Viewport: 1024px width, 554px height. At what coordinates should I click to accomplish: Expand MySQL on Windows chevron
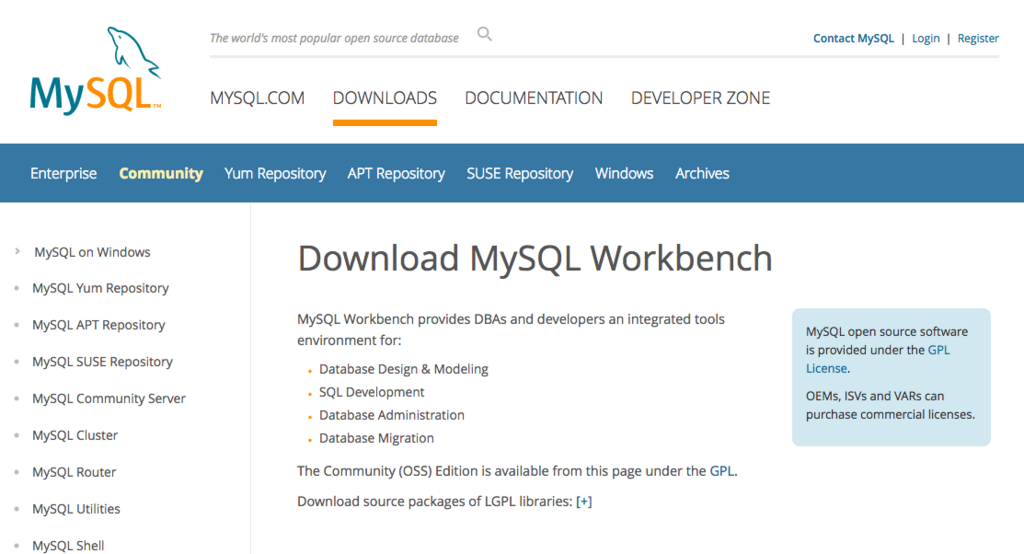[x=18, y=251]
